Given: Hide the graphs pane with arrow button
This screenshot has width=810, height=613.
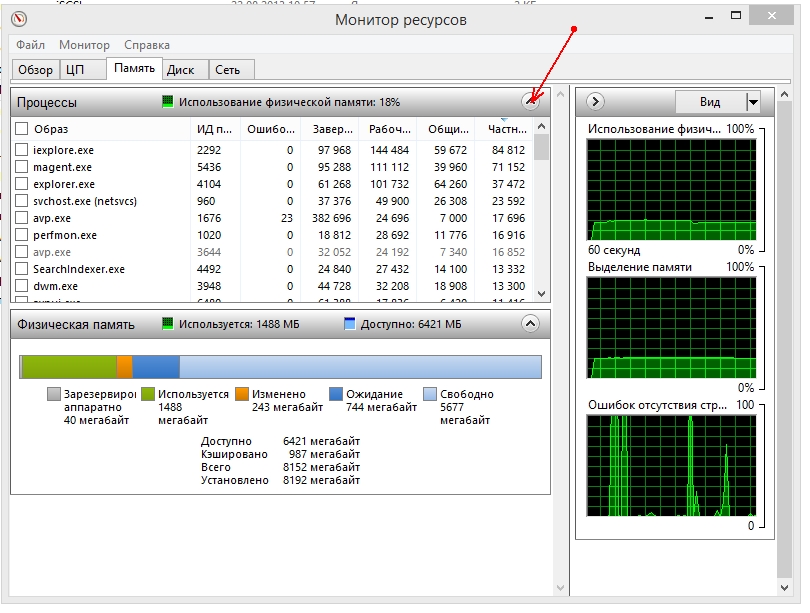Looking at the screenshot, I should (x=595, y=101).
